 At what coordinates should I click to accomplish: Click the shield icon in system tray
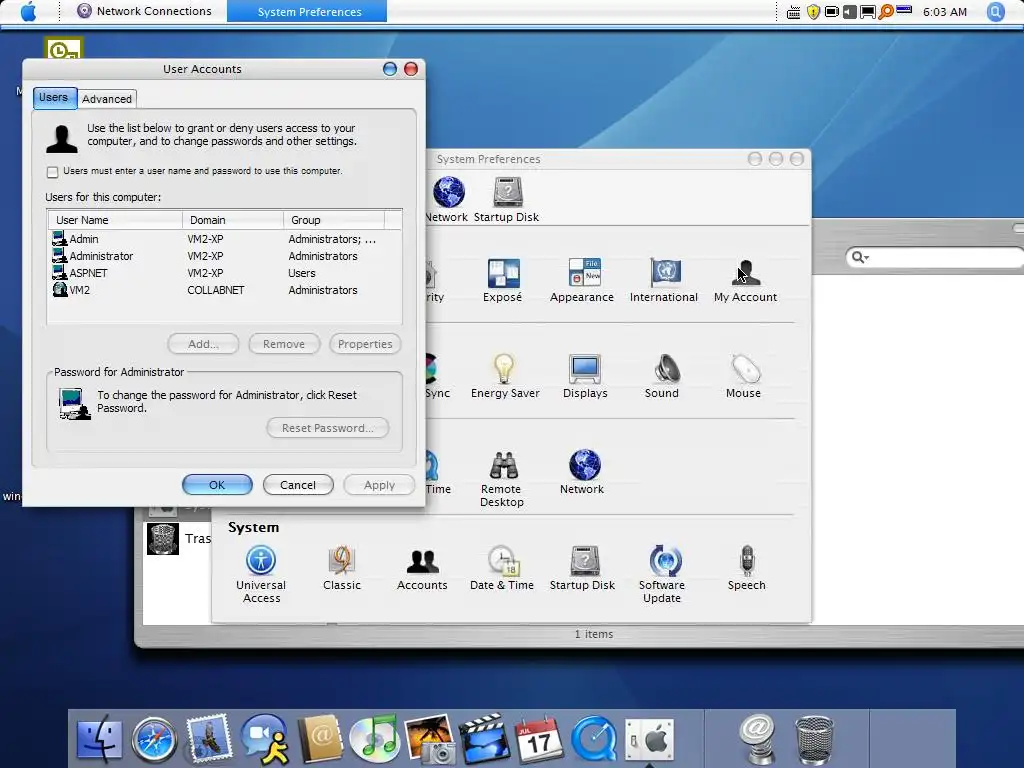813,12
